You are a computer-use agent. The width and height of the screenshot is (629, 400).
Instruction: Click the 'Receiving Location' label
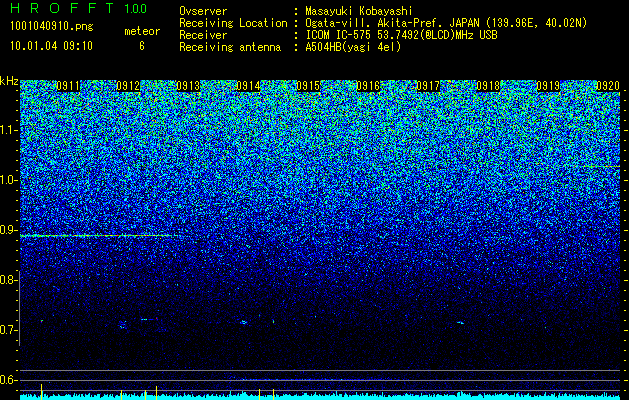tap(233, 23)
